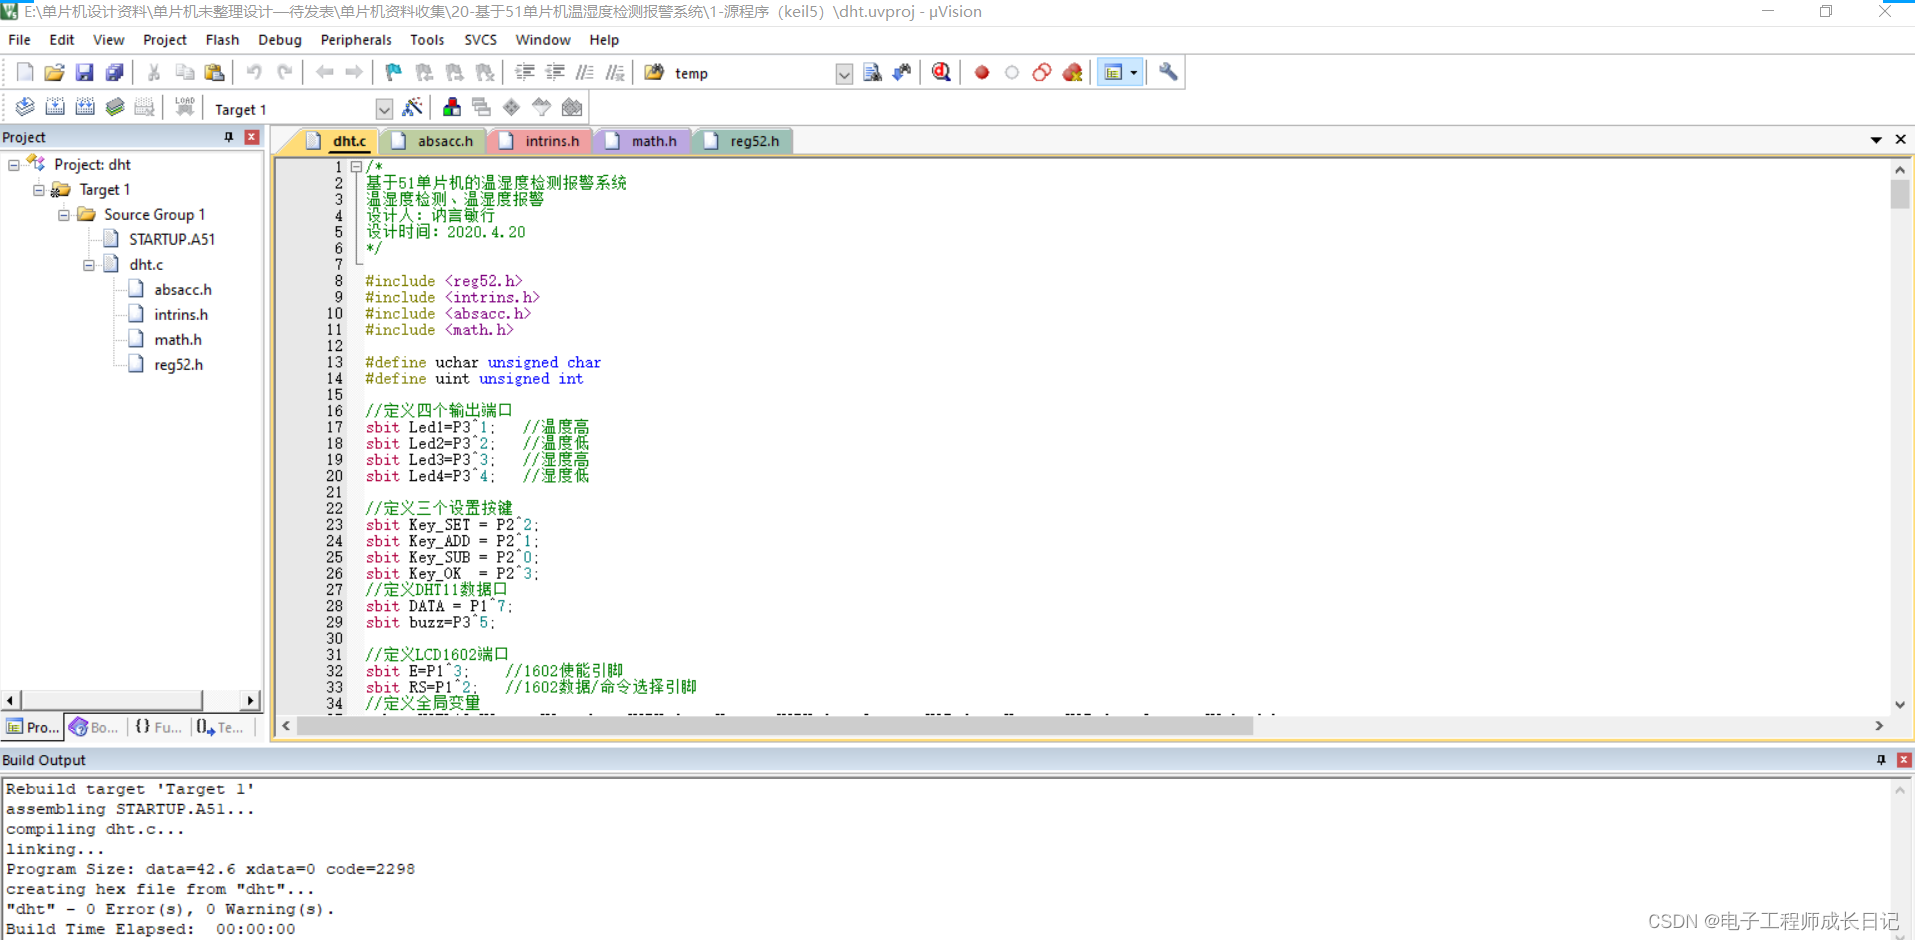The width and height of the screenshot is (1915, 940).
Task: Collapse Target 1 tree node
Action: click(x=39, y=190)
